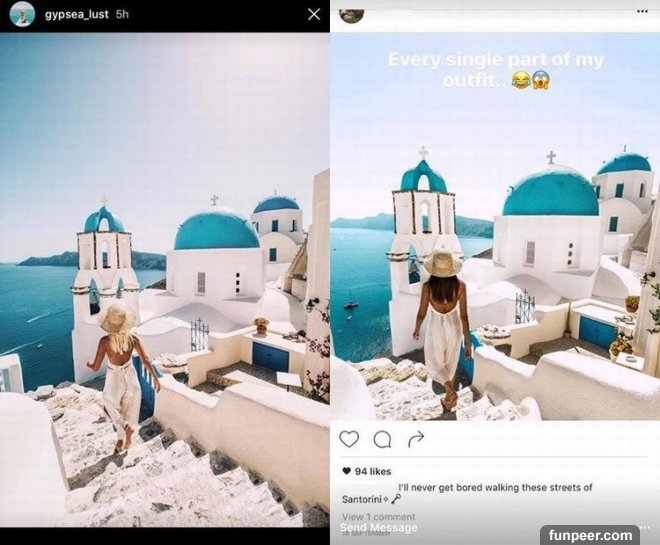The height and width of the screenshot is (545, 660).
Task: Tap the screaming face emoji in story text
Action: point(540,80)
